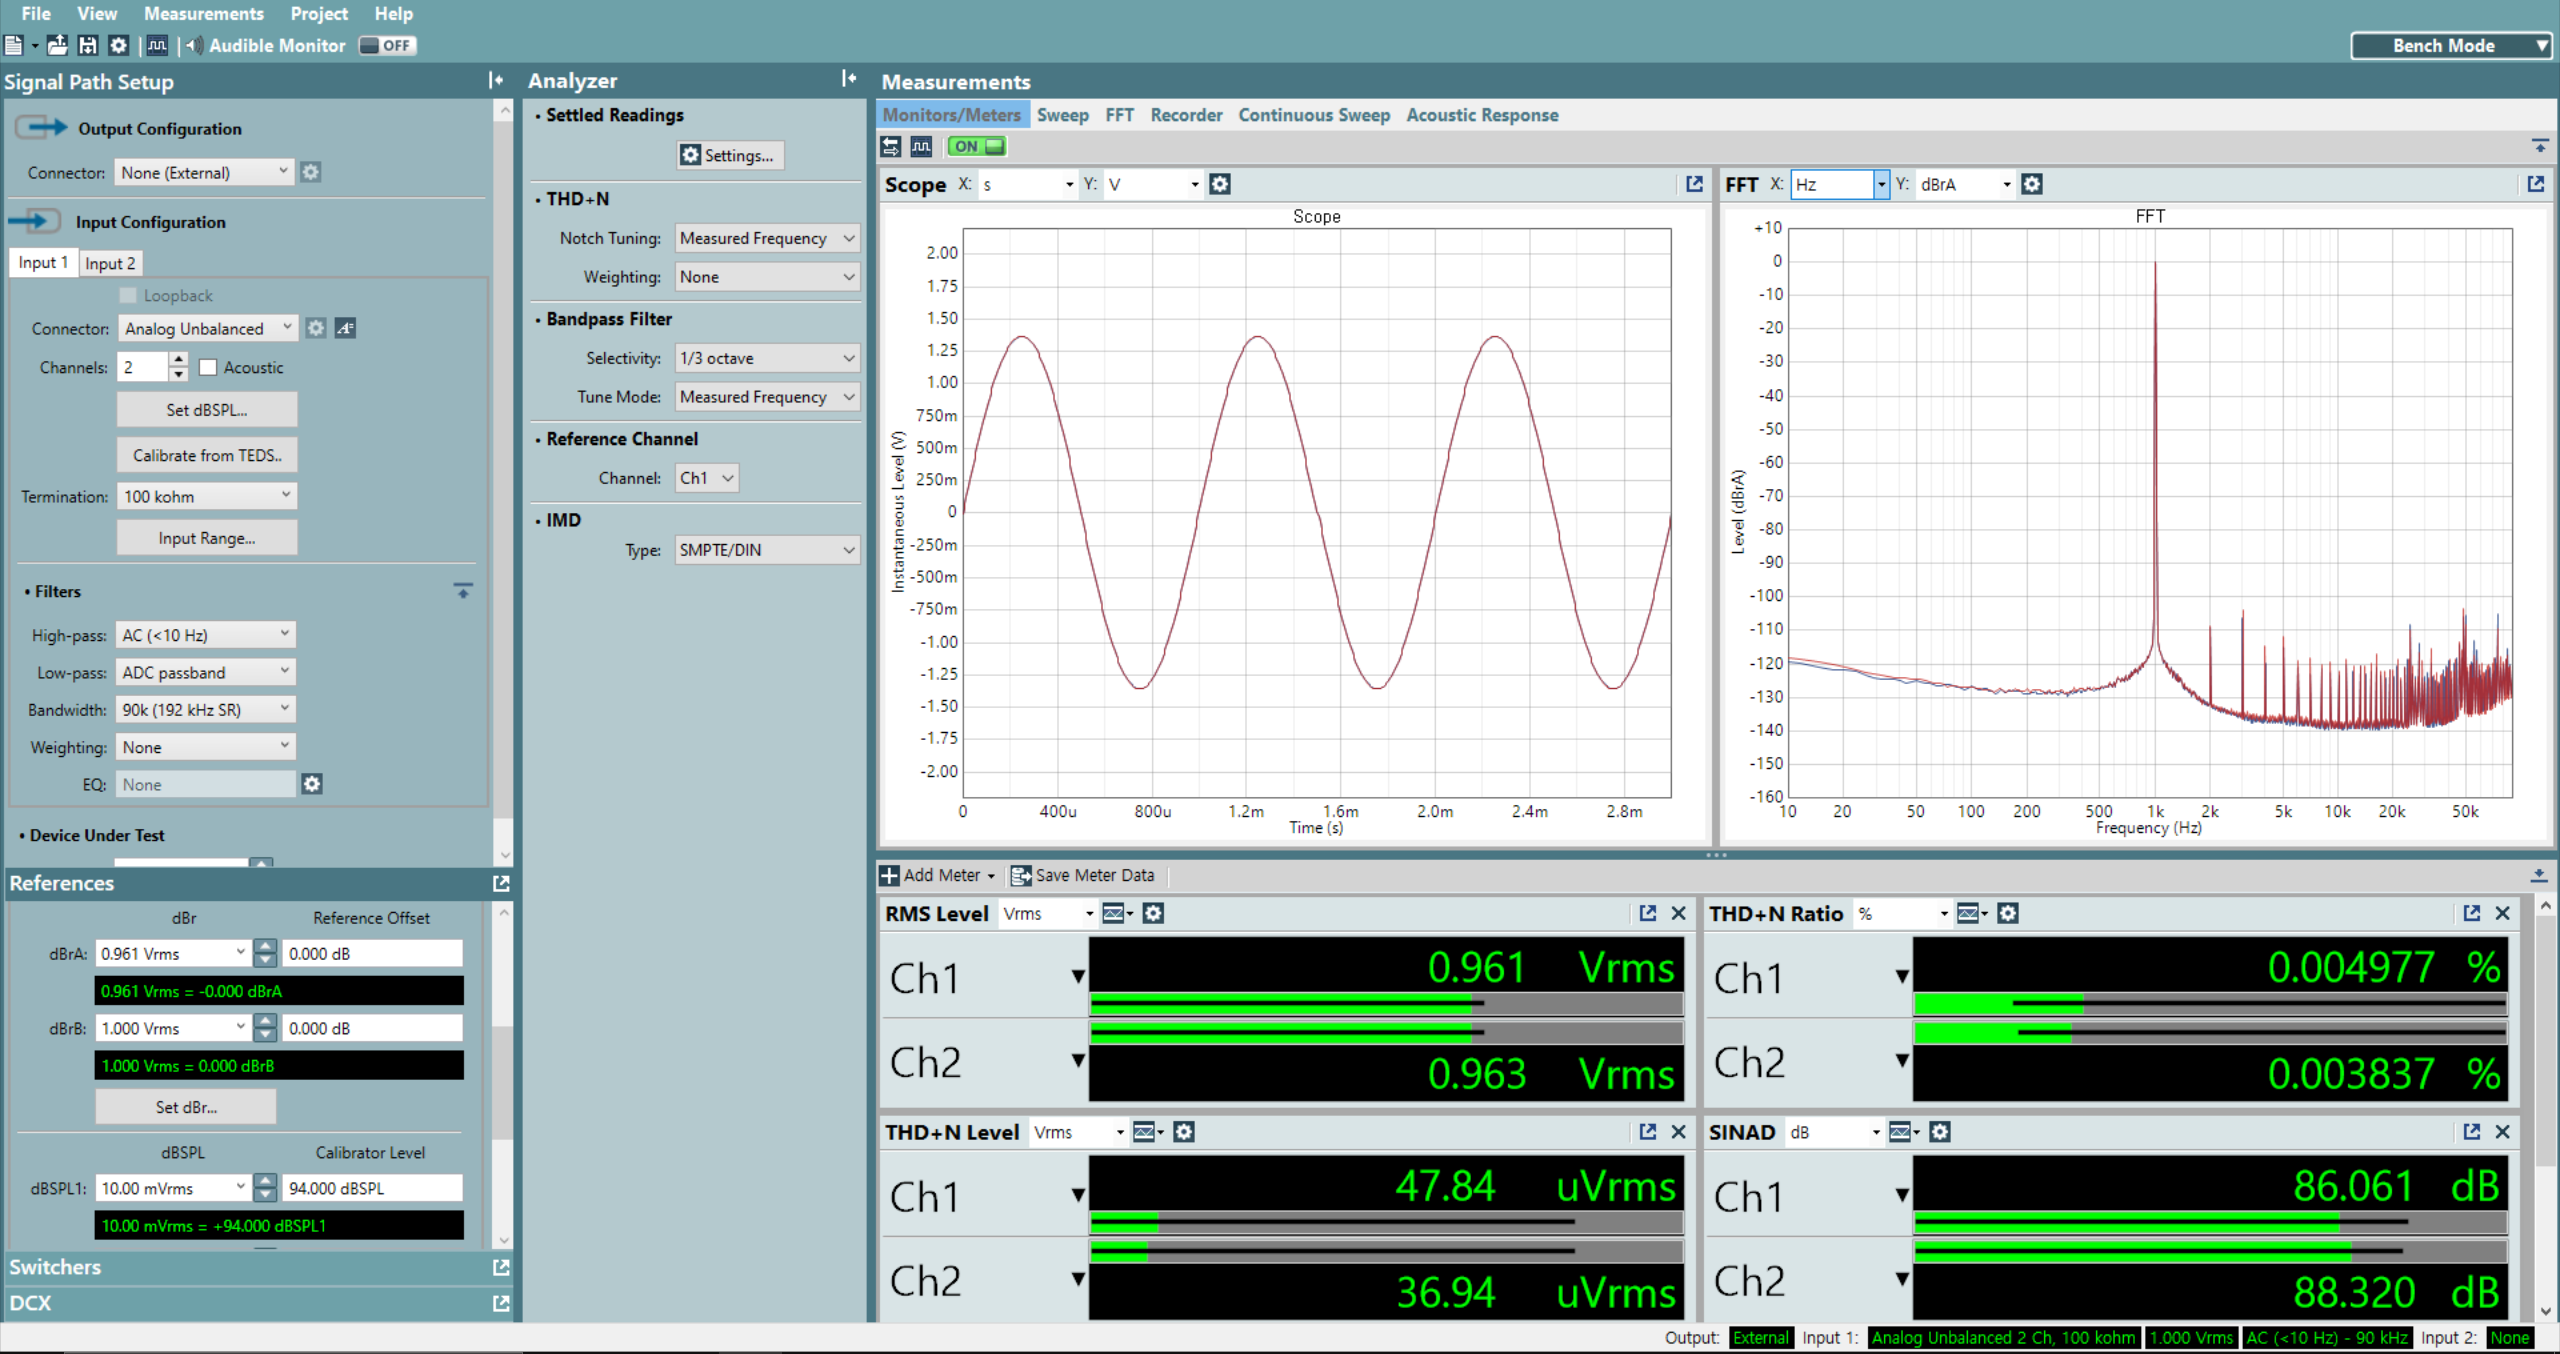Image resolution: width=2560 pixels, height=1354 pixels.
Task: Open RMS Level Ch1 channel selector
Action: [1078, 977]
